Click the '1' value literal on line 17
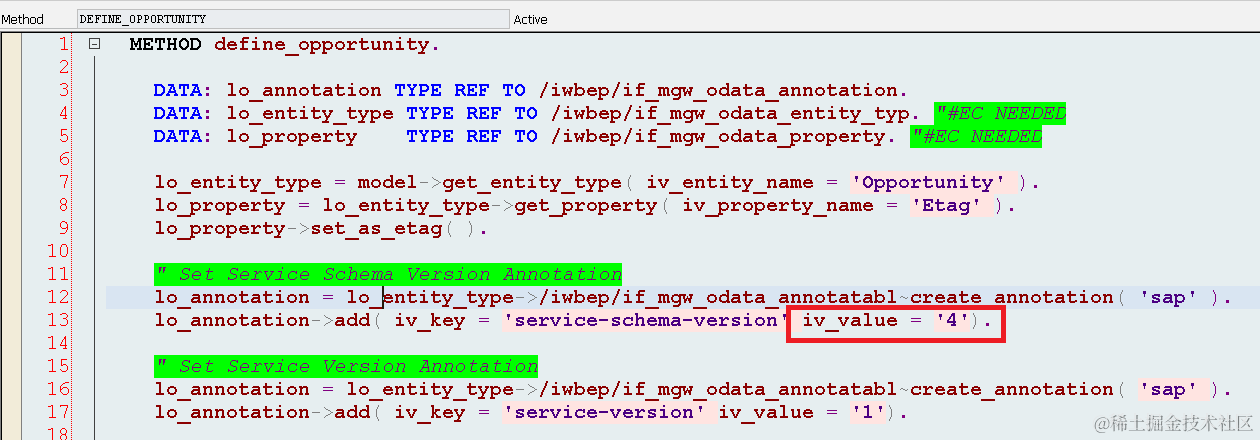The image size is (1260, 440). point(866,413)
